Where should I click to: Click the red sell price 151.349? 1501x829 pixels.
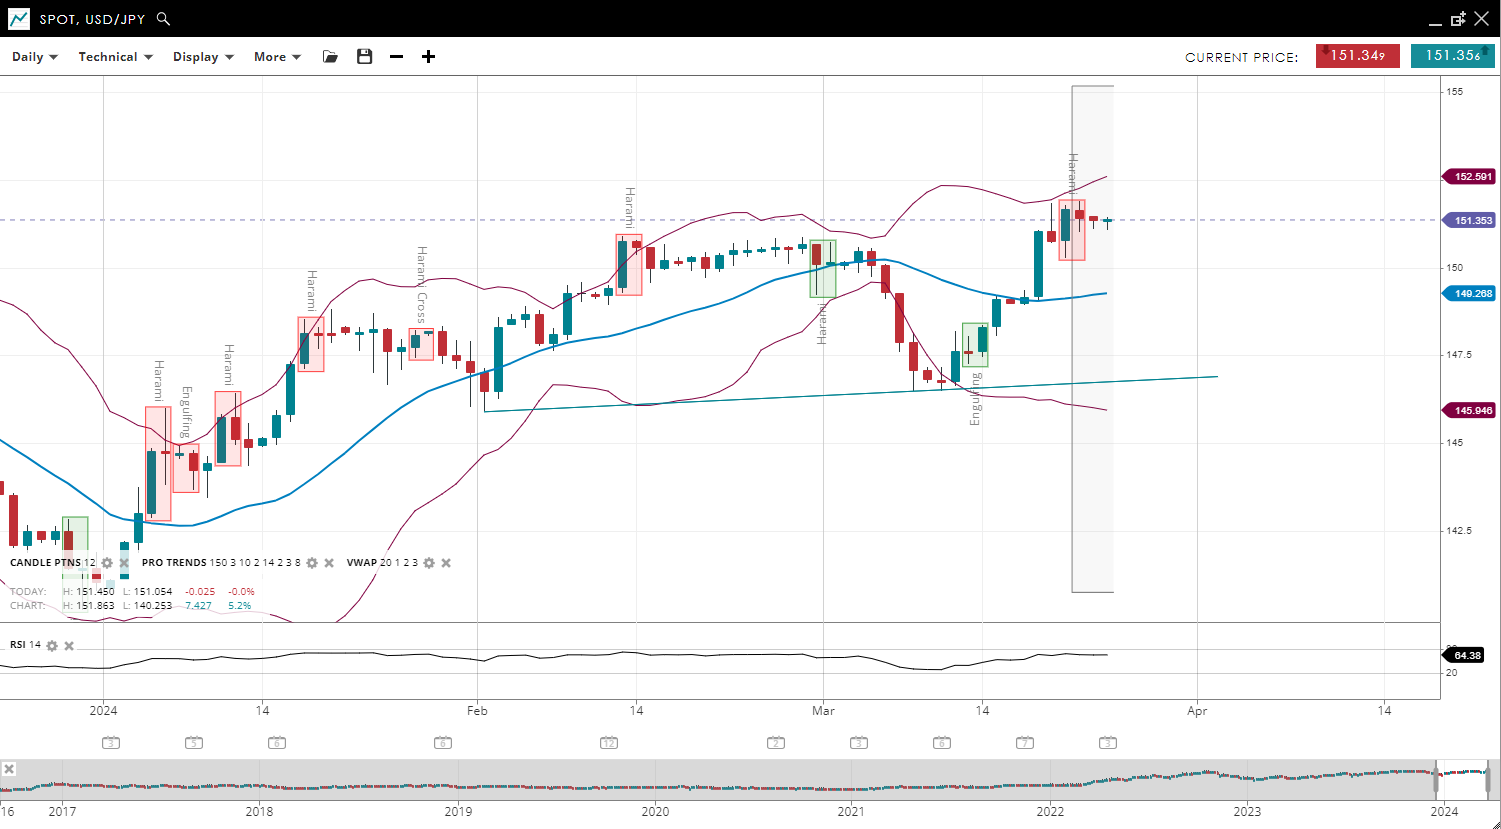[x=1356, y=56]
